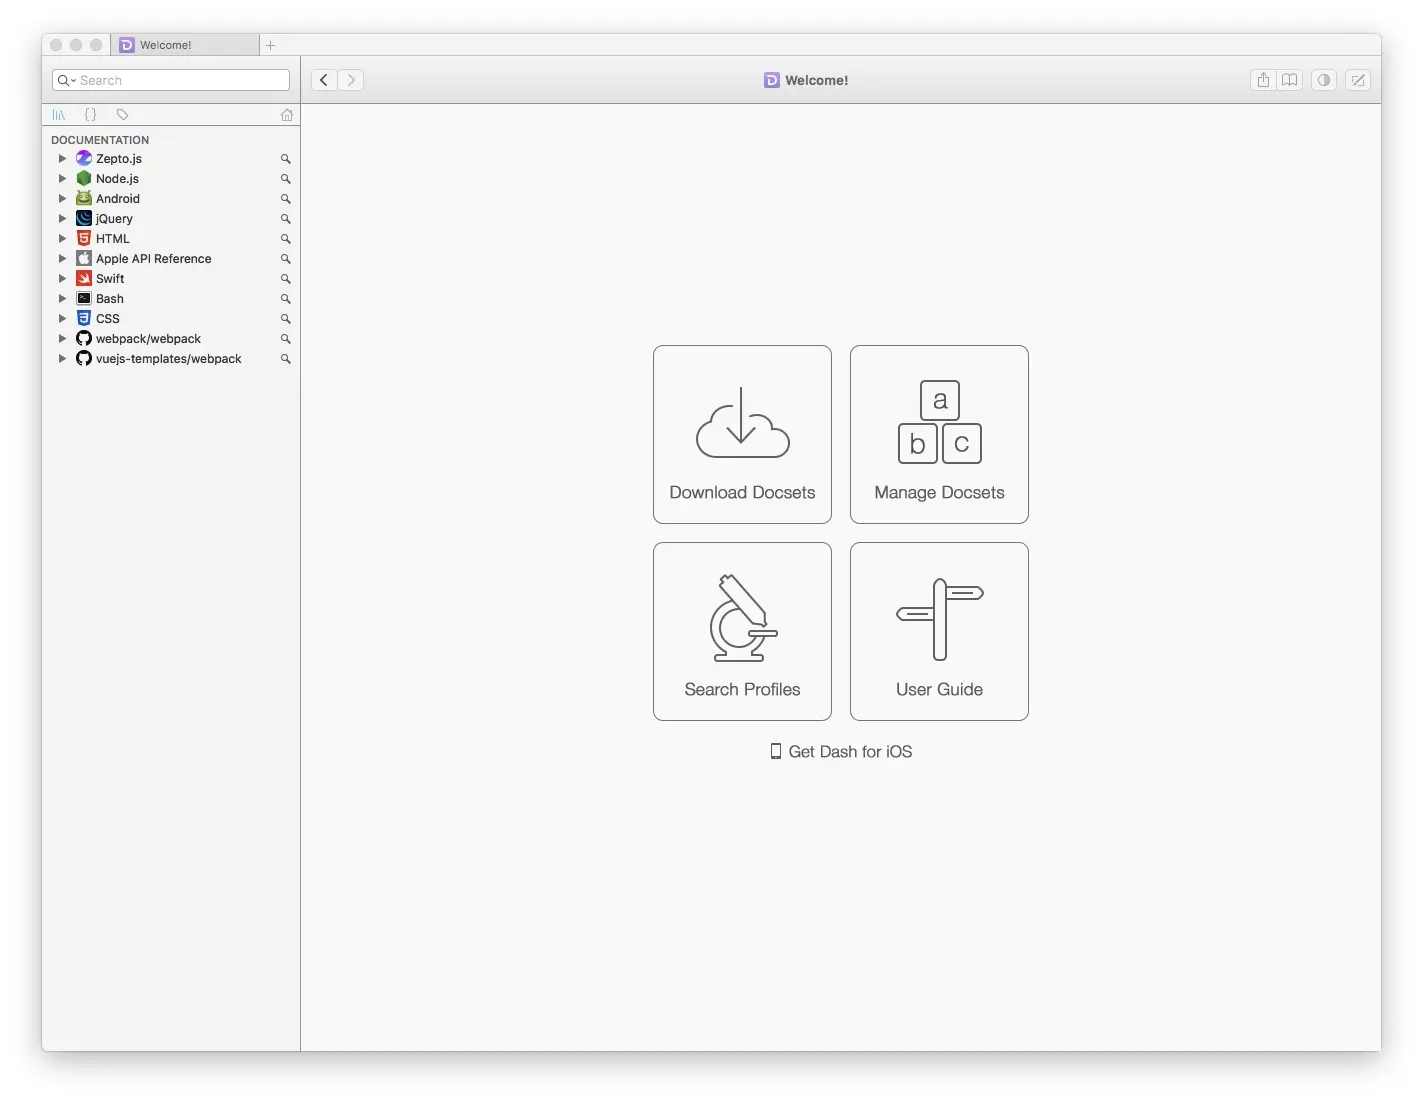Search within HTML via its magnifier
This screenshot has height=1101, width=1423.
tap(285, 239)
